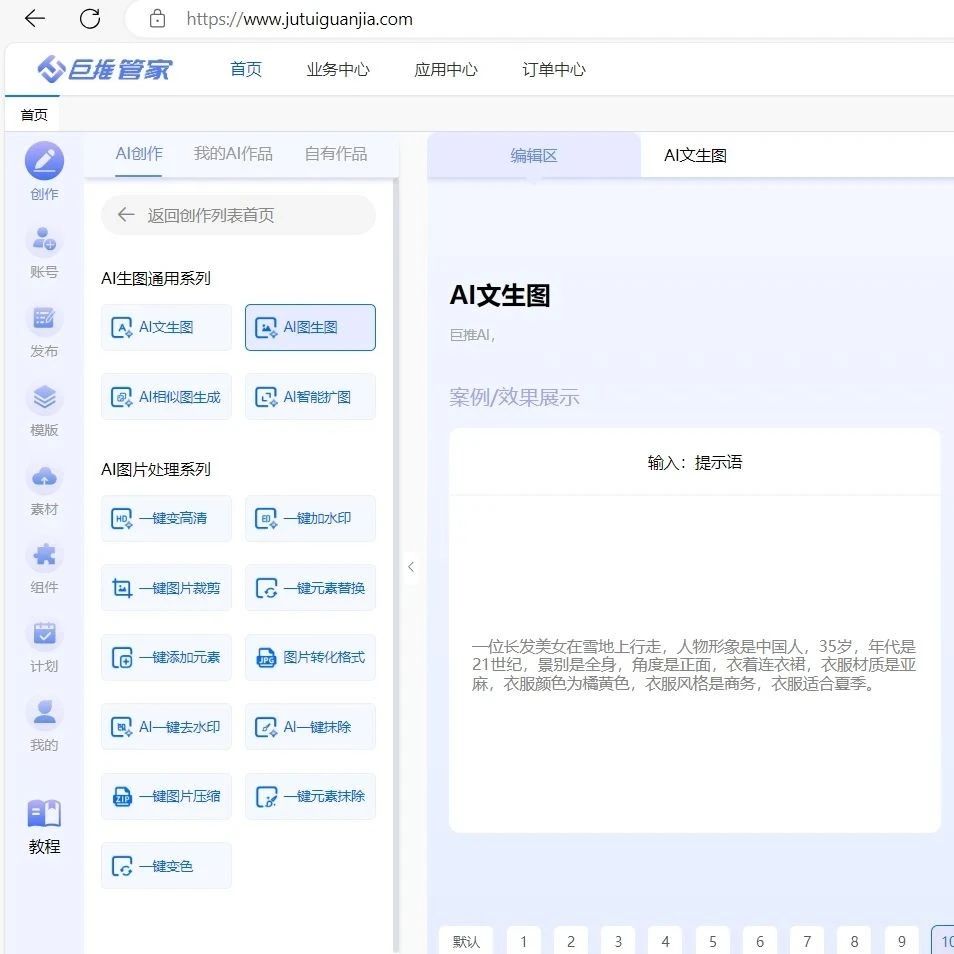
Task: Open the 我的 profile icon
Action: [44, 713]
